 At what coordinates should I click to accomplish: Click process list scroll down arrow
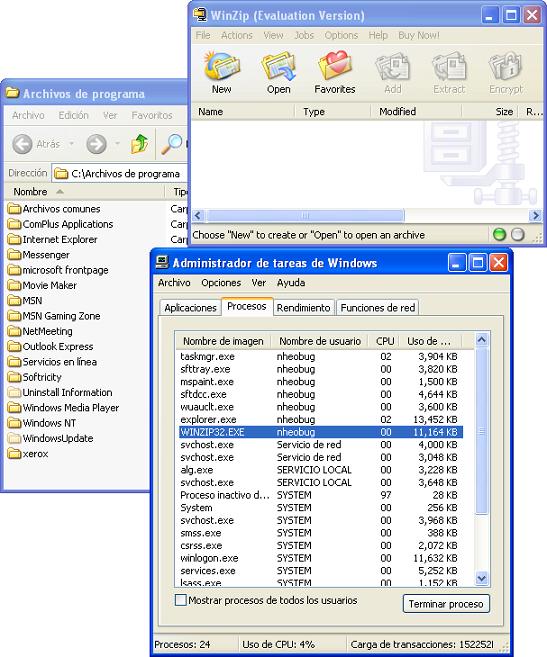pos(482,579)
